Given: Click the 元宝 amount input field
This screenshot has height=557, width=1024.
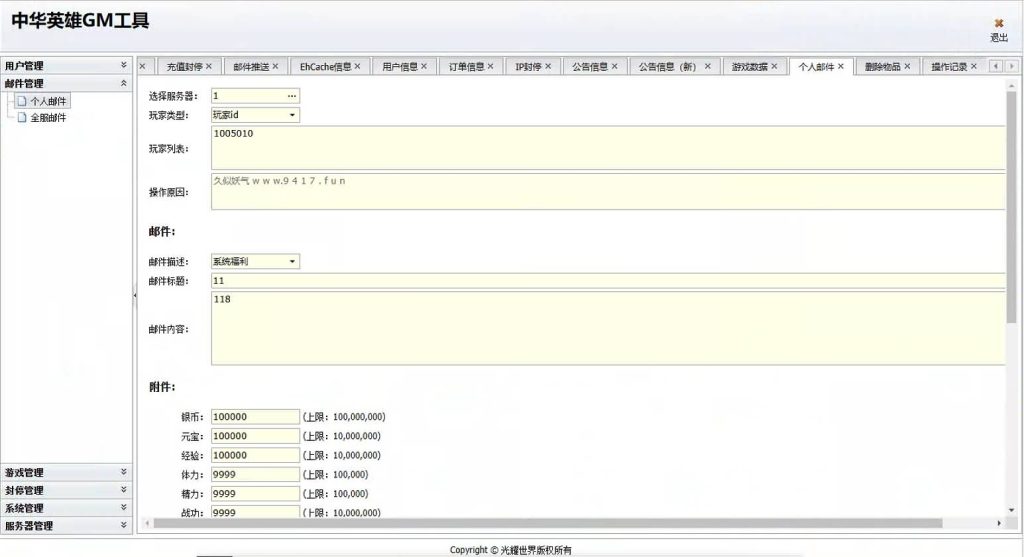Looking at the screenshot, I should (255, 436).
